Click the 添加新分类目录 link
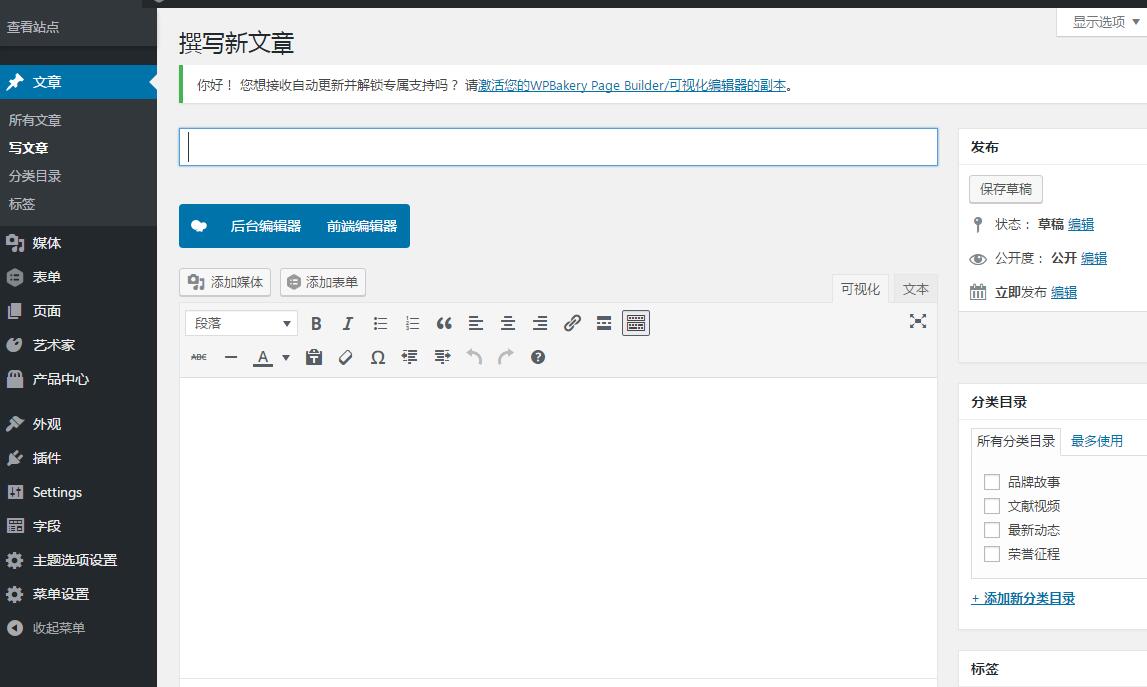The height and width of the screenshot is (687, 1147). tap(1023, 598)
